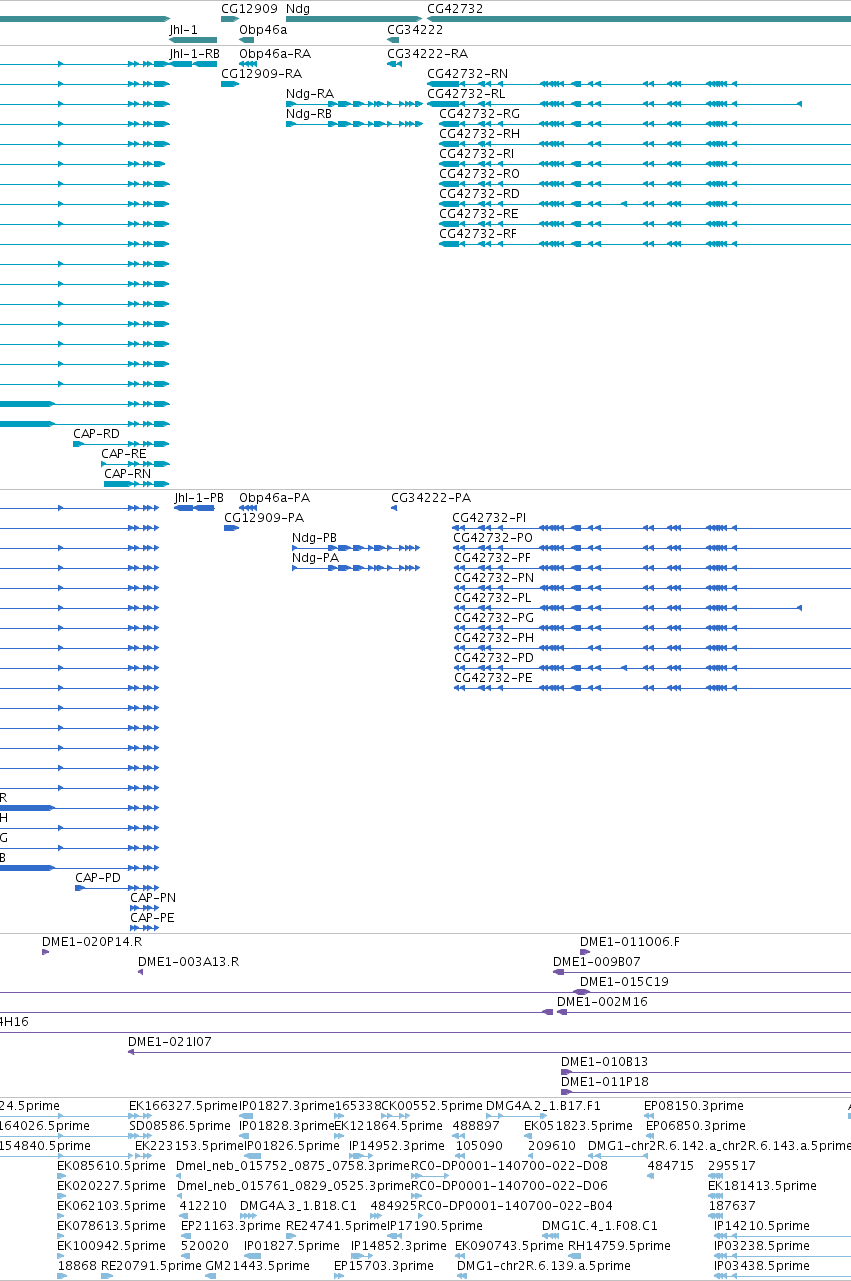Image resolution: width=851 pixels, height=1281 pixels.
Task: Open clone DME1-010B13
Action: click(605, 1062)
